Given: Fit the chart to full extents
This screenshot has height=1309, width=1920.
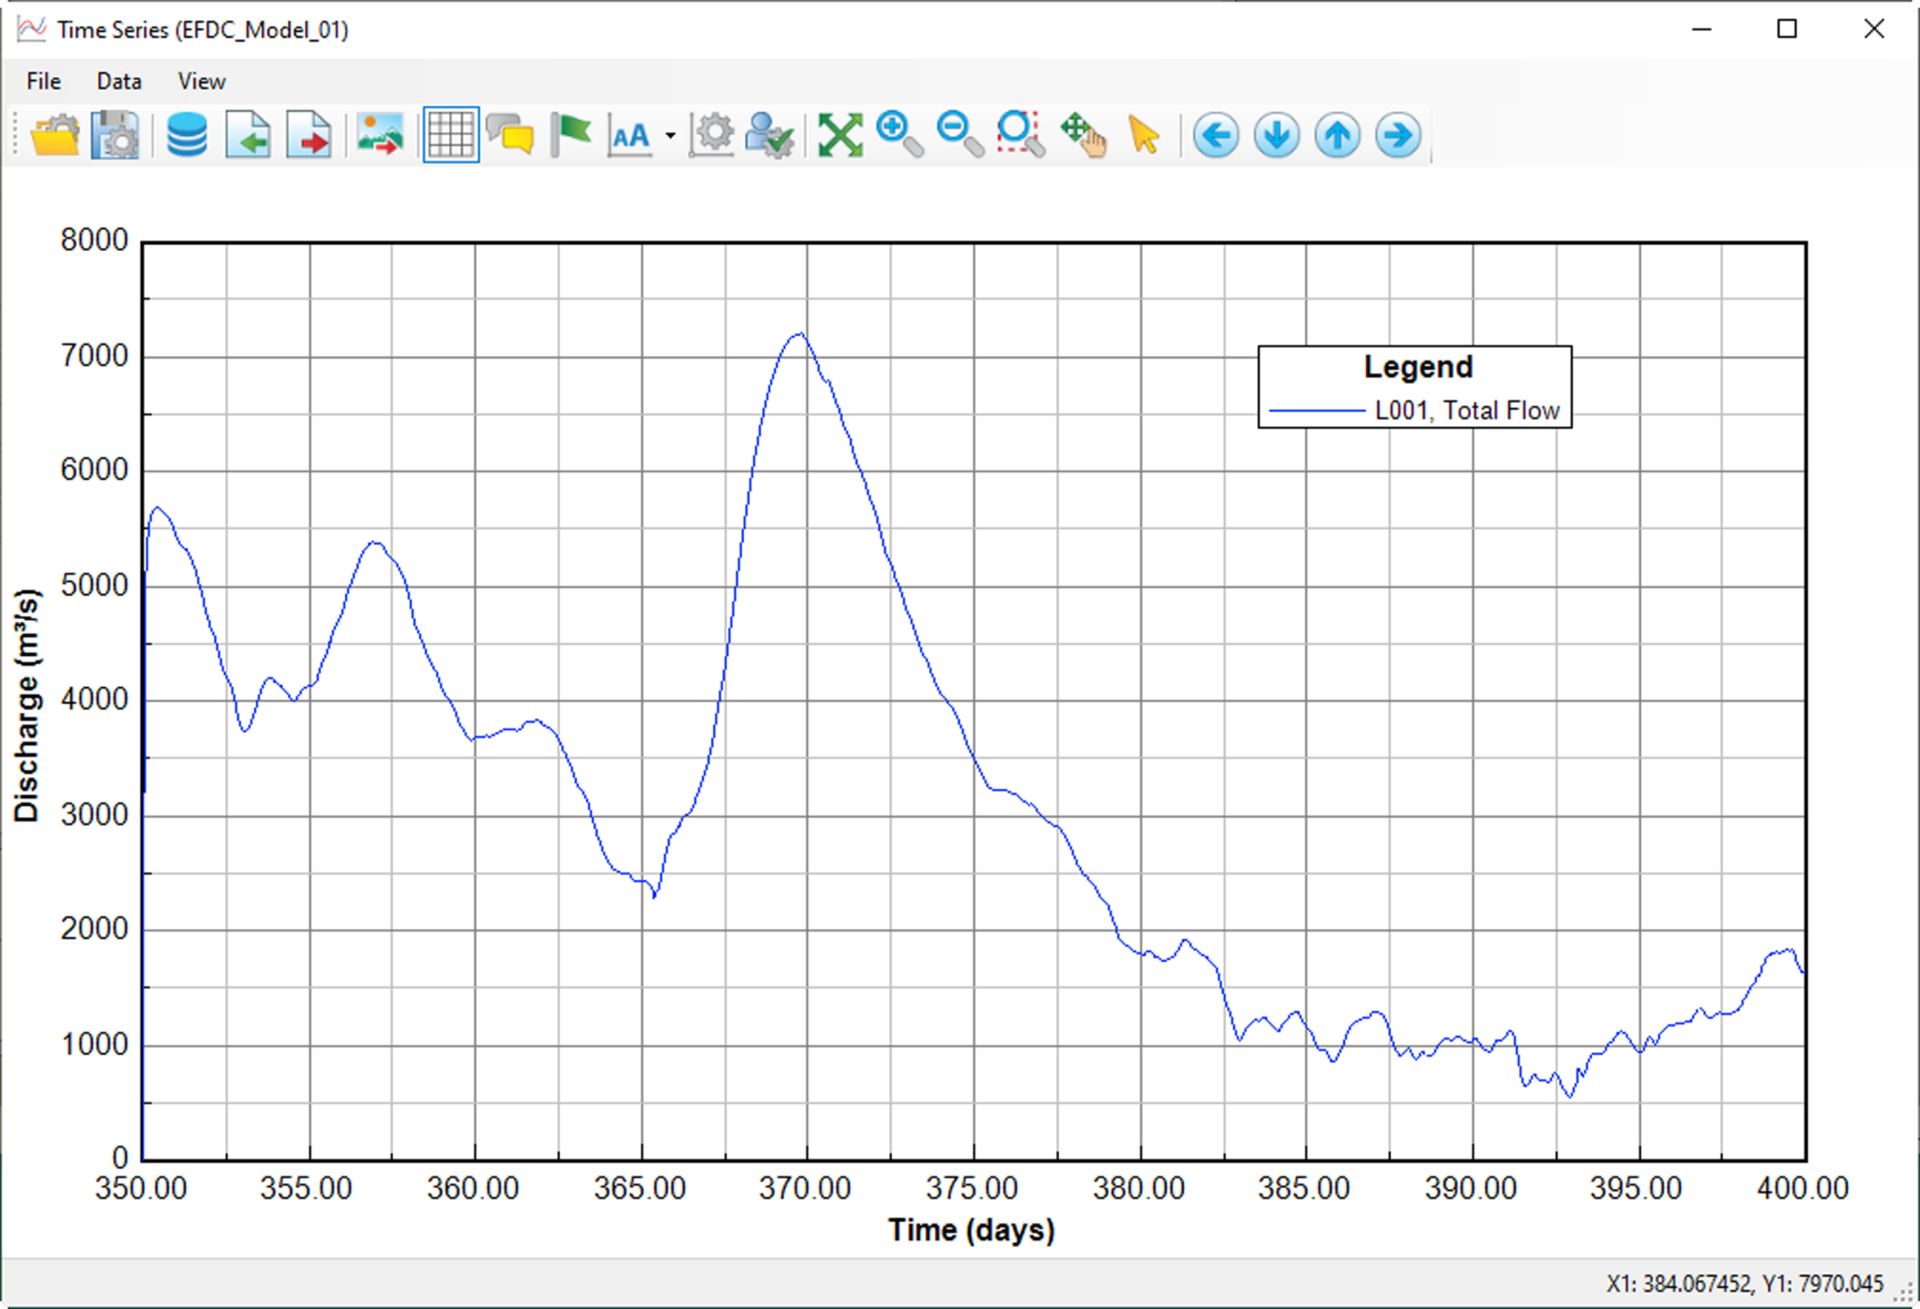Looking at the screenshot, I should (840, 135).
